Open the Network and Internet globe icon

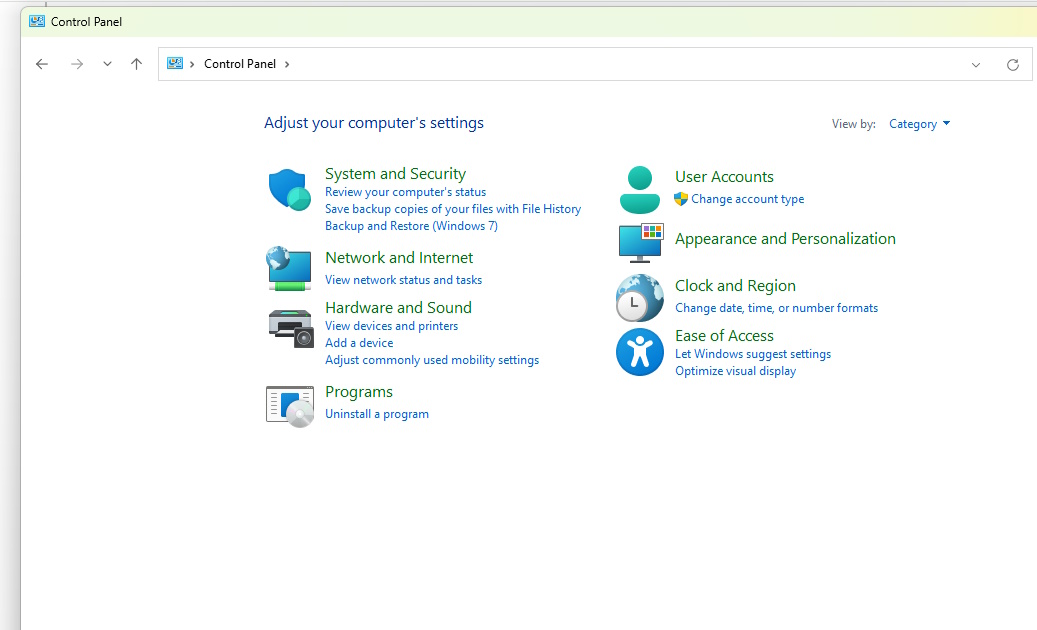[x=289, y=268]
